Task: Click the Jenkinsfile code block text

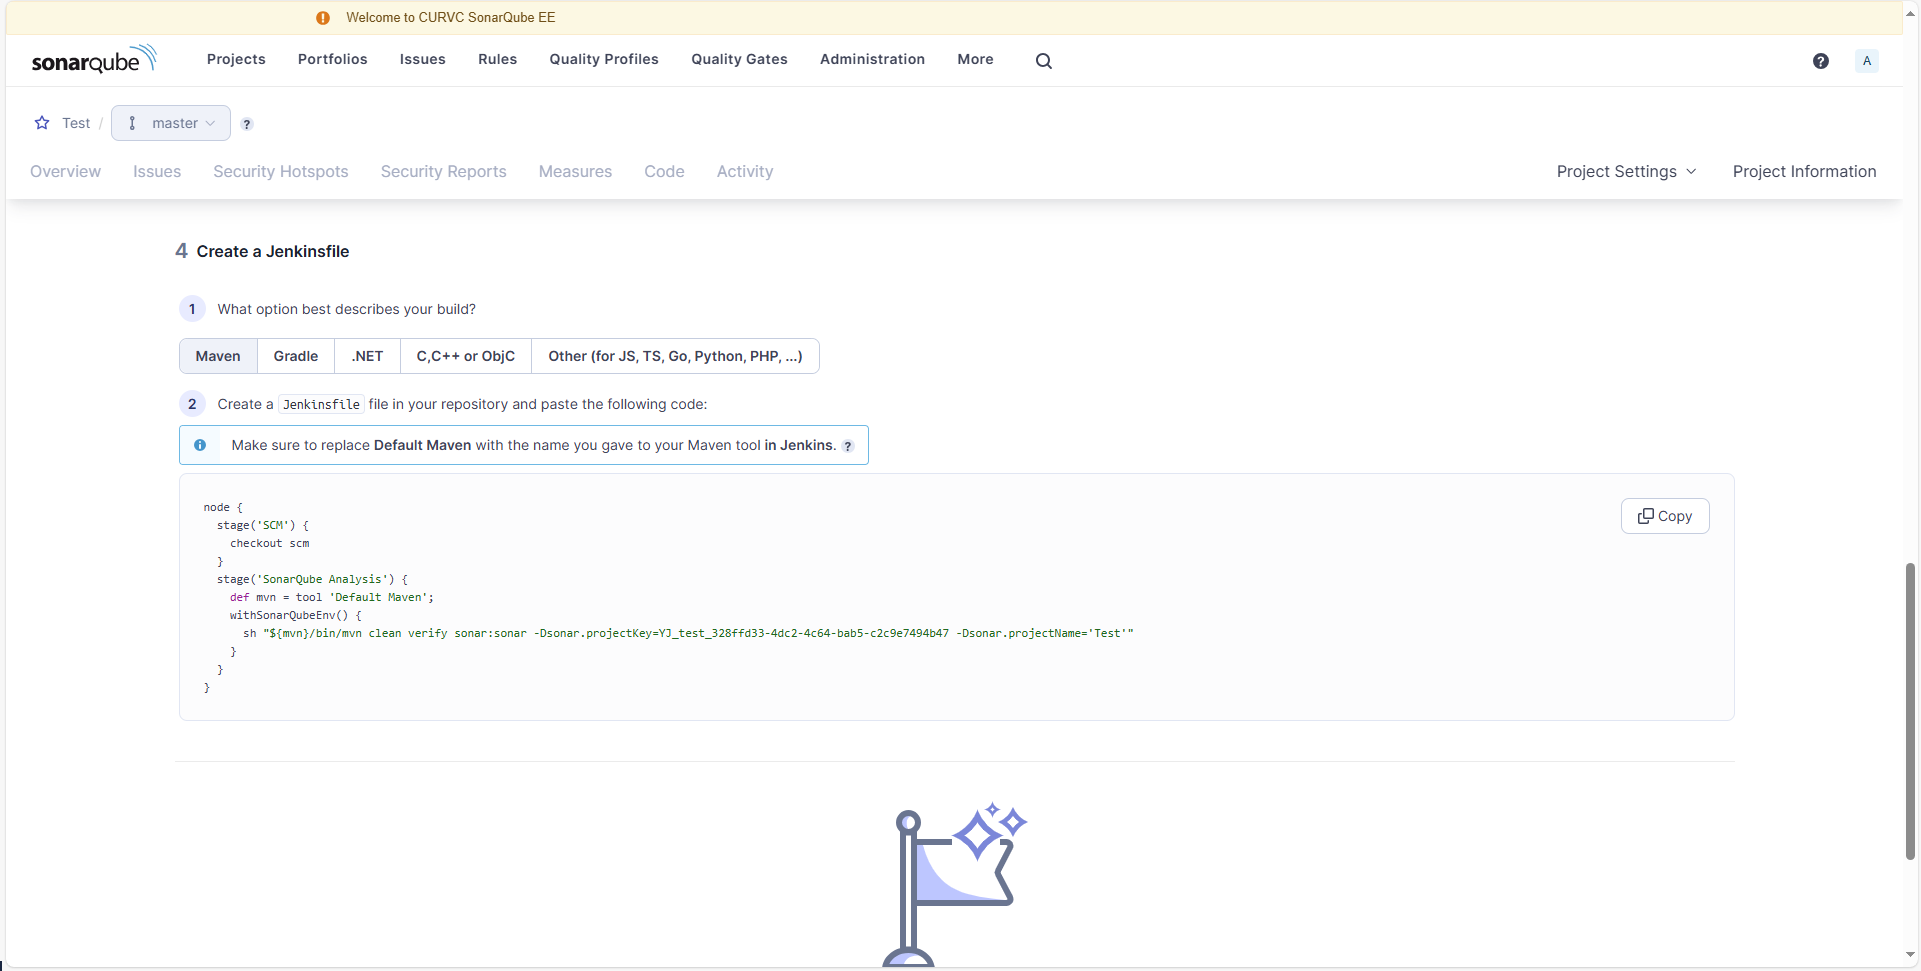Action: [668, 597]
